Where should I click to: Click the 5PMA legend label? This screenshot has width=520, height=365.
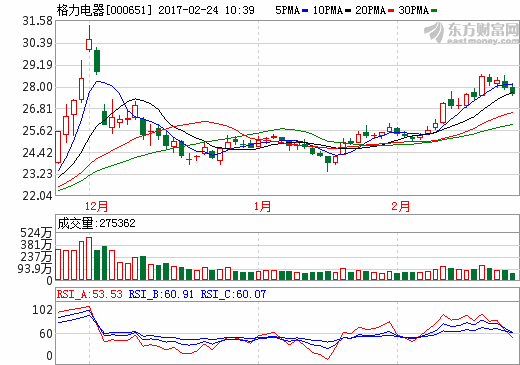(288, 11)
